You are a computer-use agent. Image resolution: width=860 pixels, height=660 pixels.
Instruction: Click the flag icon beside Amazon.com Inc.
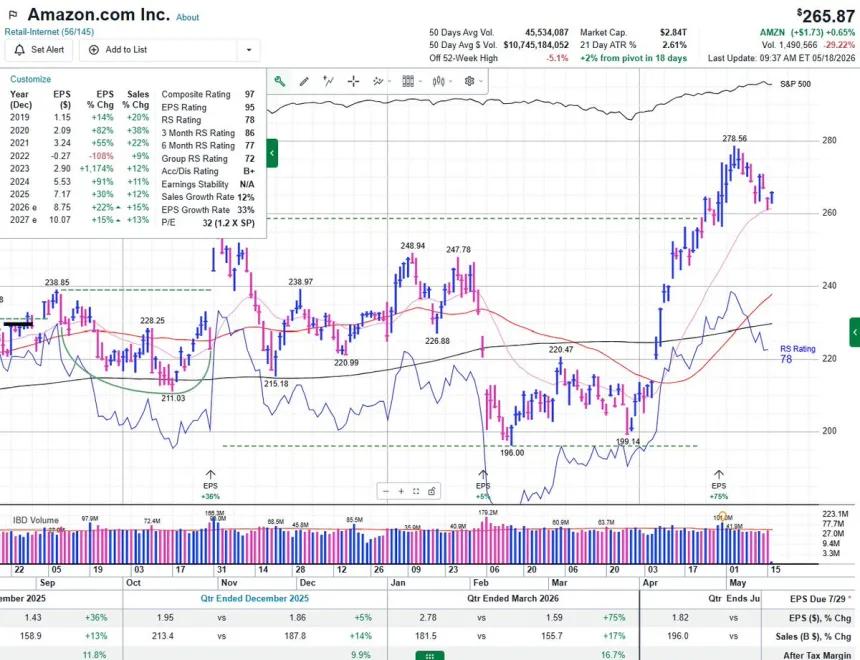[x=13, y=14]
